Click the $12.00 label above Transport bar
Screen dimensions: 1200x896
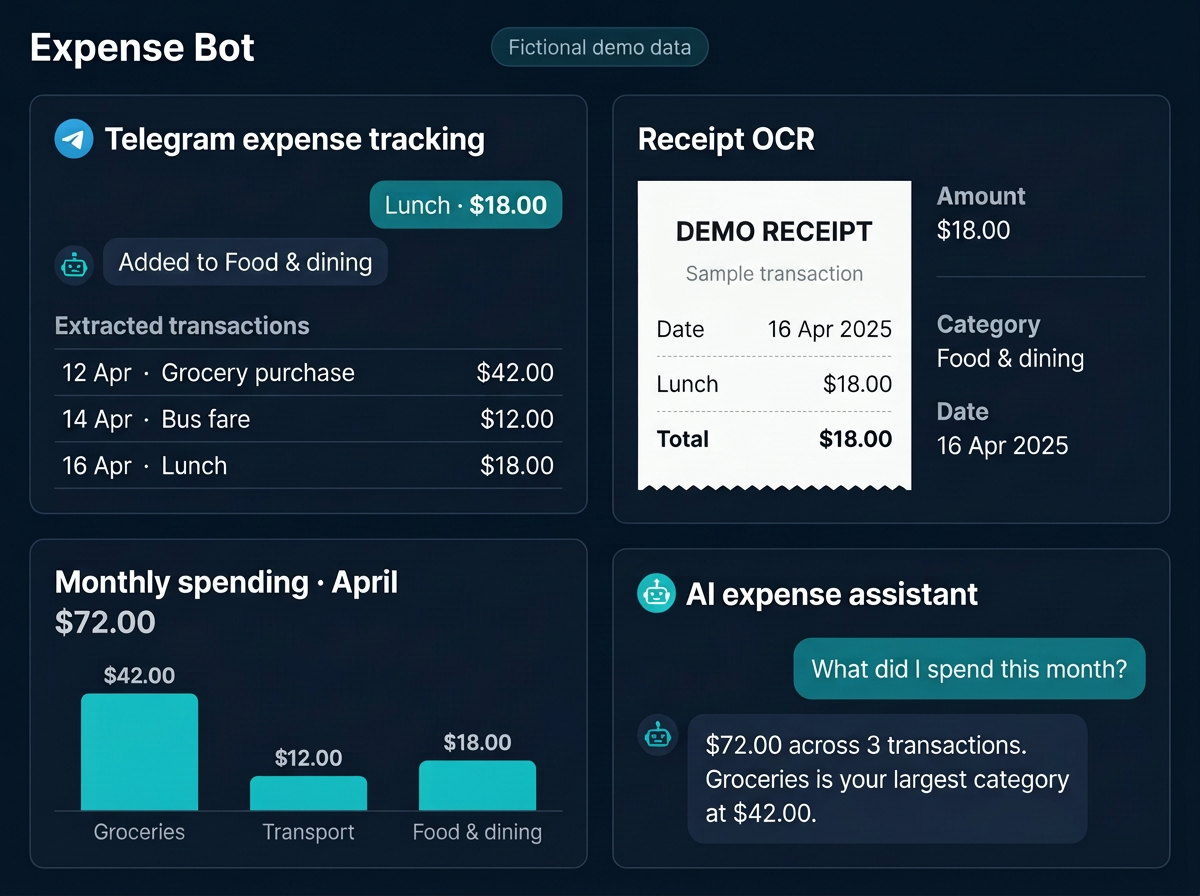(x=308, y=758)
